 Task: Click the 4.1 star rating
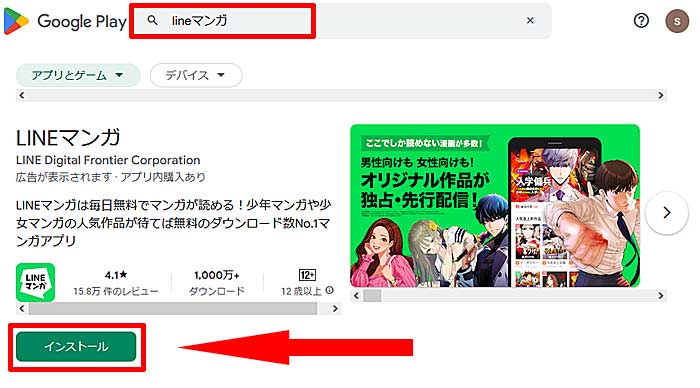(x=116, y=275)
